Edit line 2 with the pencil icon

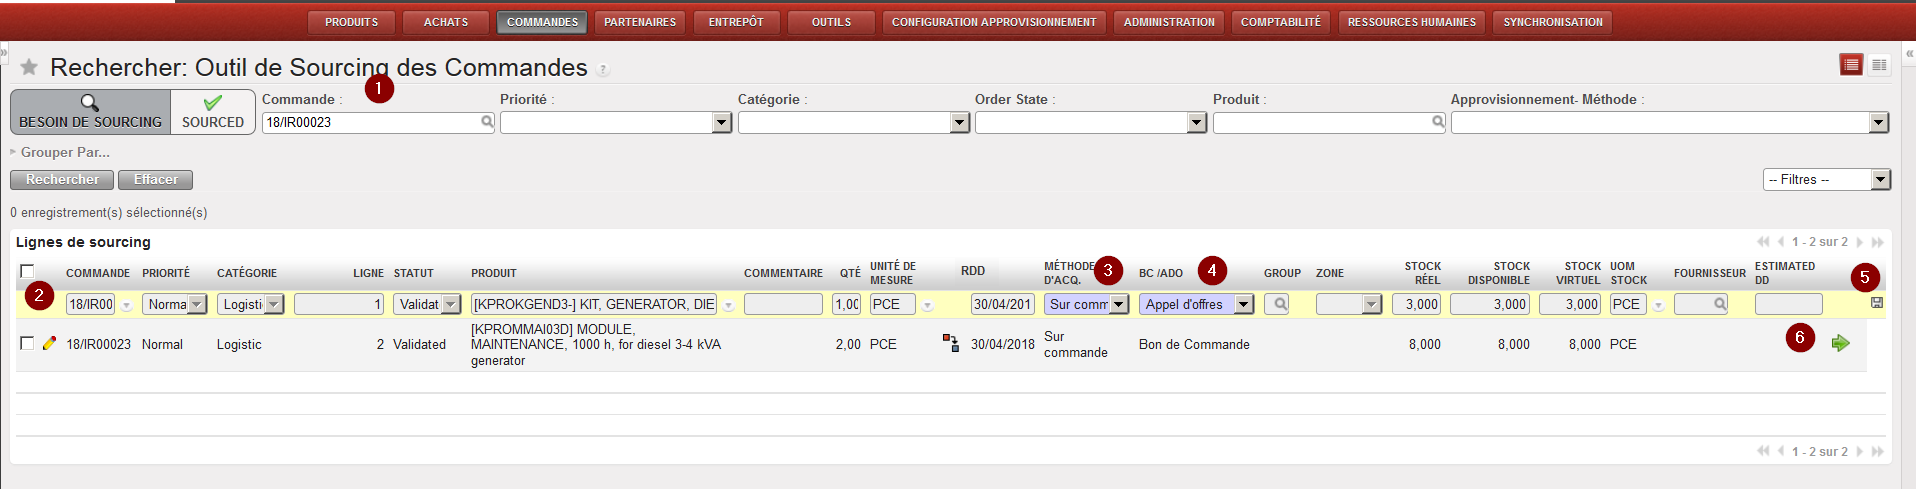coord(49,343)
